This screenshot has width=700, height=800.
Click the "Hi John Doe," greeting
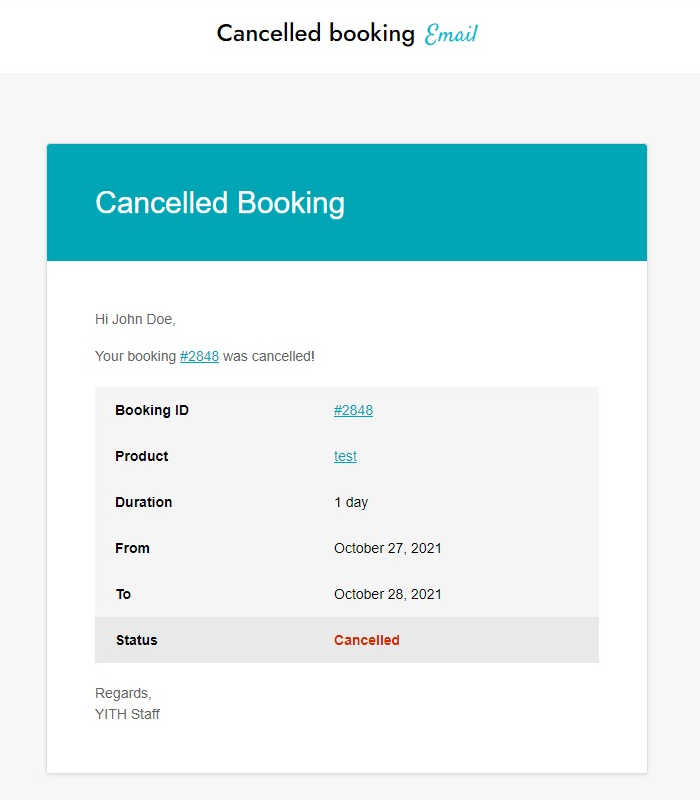click(135, 319)
